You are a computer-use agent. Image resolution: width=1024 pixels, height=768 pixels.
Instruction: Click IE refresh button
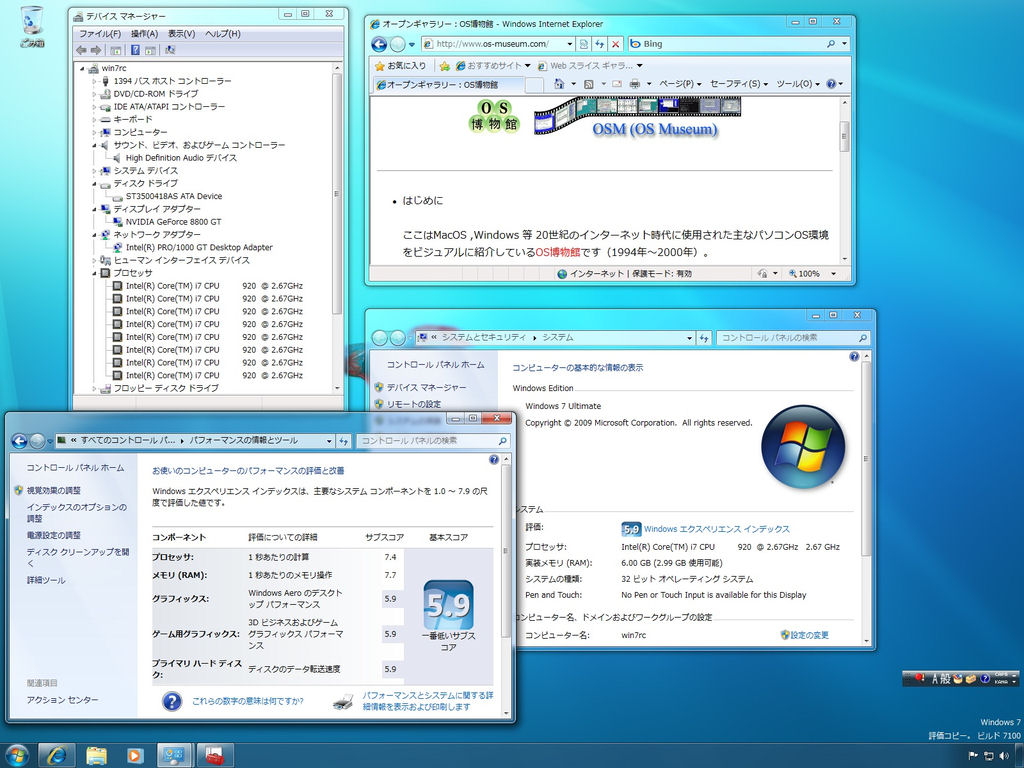(x=599, y=44)
